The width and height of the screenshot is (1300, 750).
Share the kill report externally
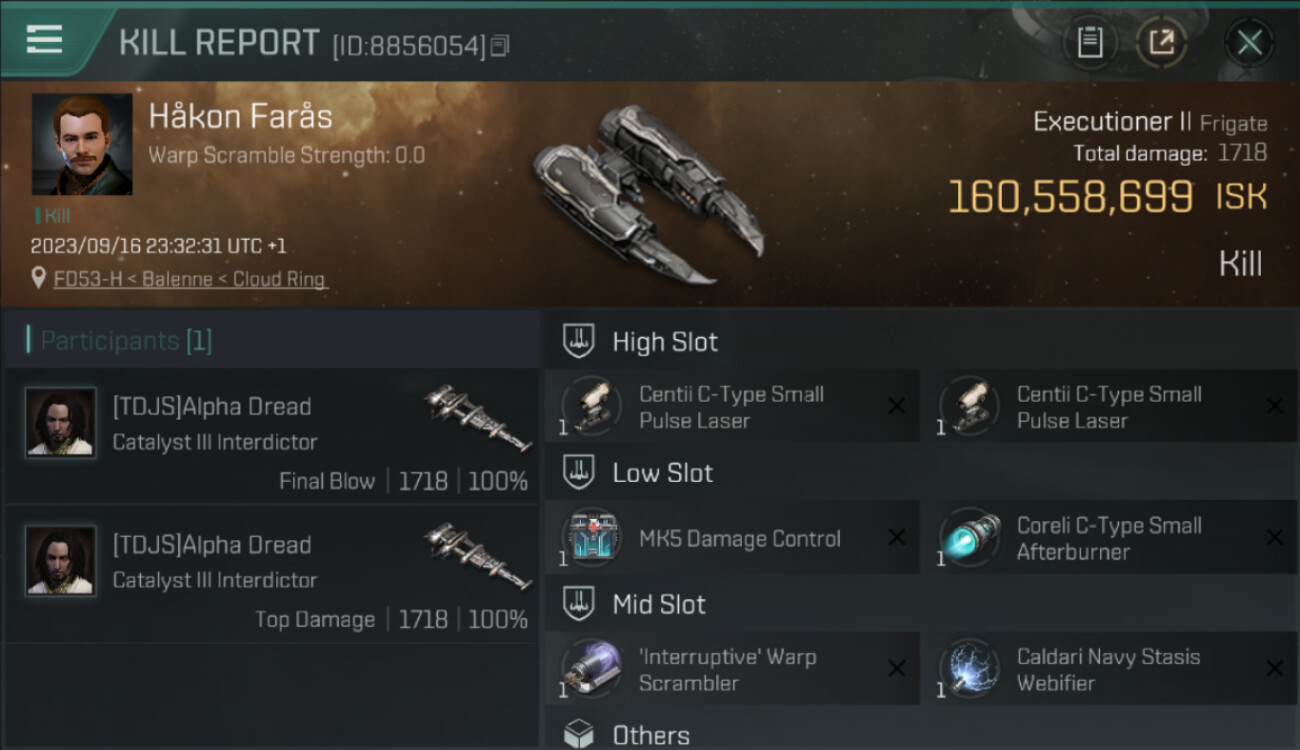point(1160,43)
